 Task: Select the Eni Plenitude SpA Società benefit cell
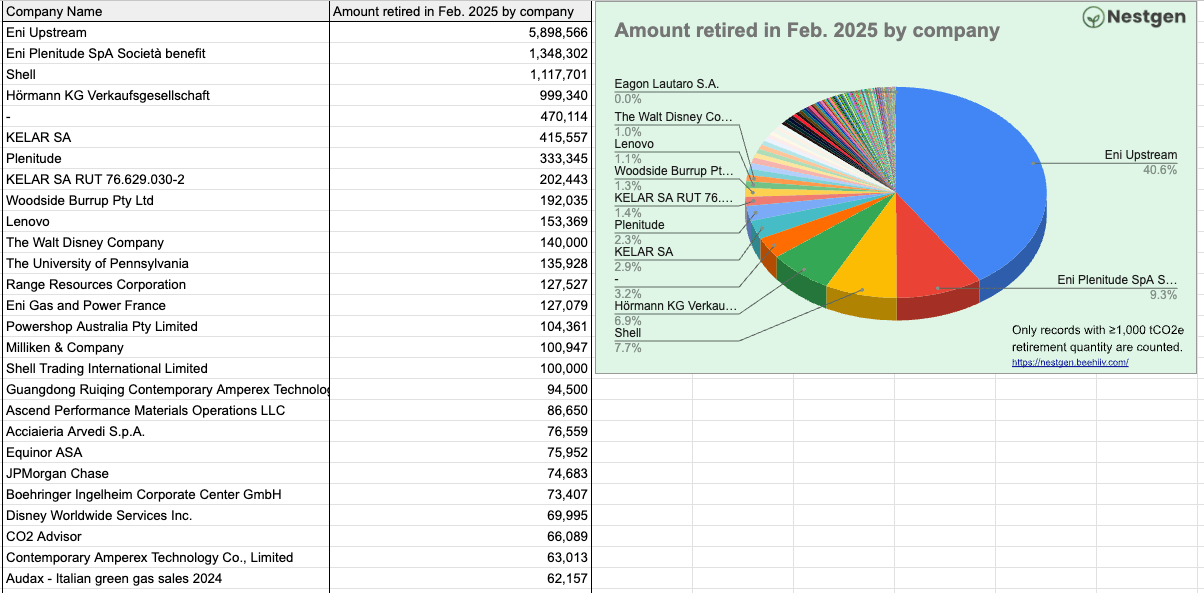(x=165, y=54)
